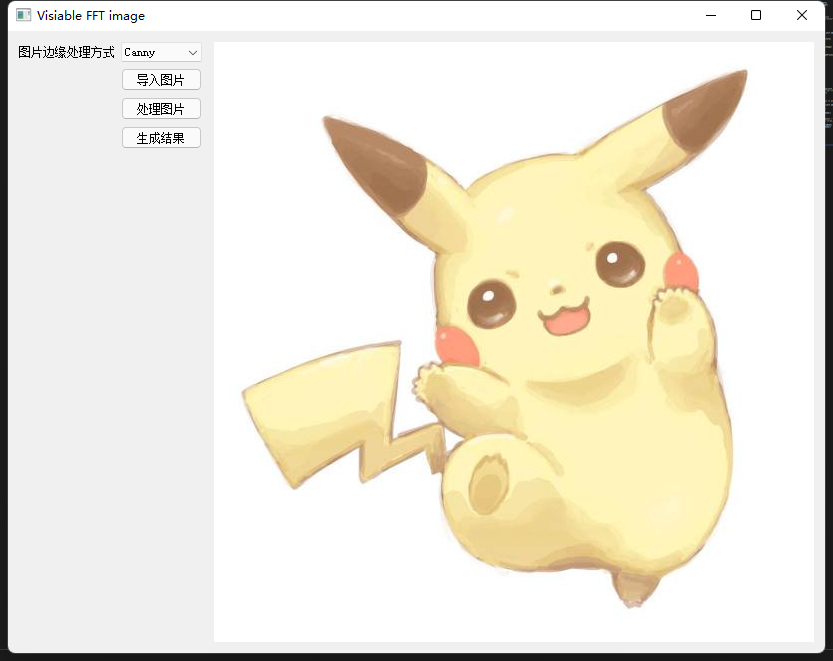Click the 导入图片 import button
This screenshot has height=661, width=833.
tap(161, 80)
